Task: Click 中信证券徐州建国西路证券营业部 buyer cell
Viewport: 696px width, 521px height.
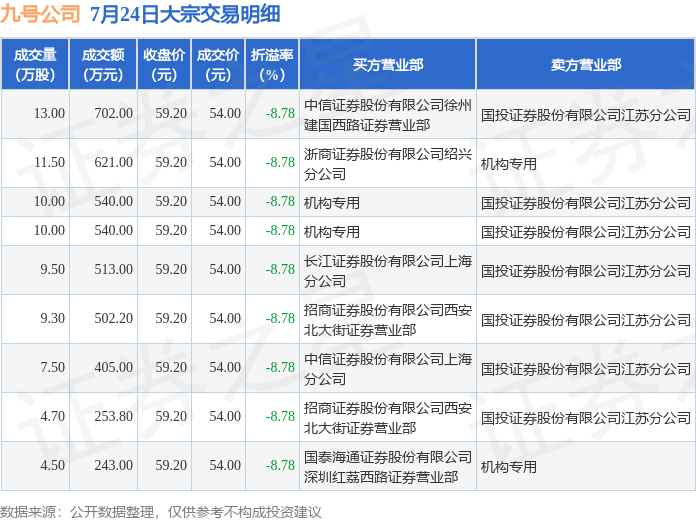Action: point(388,115)
